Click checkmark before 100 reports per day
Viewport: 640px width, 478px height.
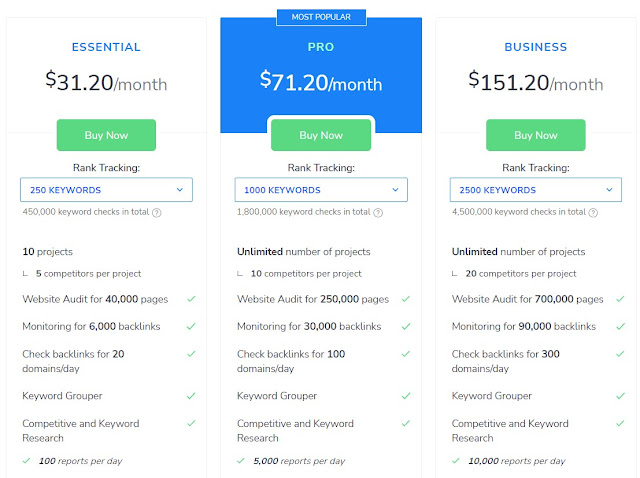[26, 460]
